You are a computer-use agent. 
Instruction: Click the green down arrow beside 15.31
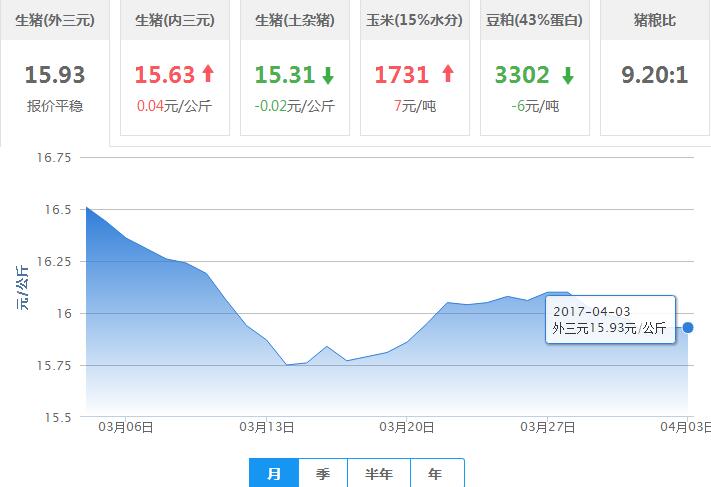pyautogui.click(x=327, y=74)
